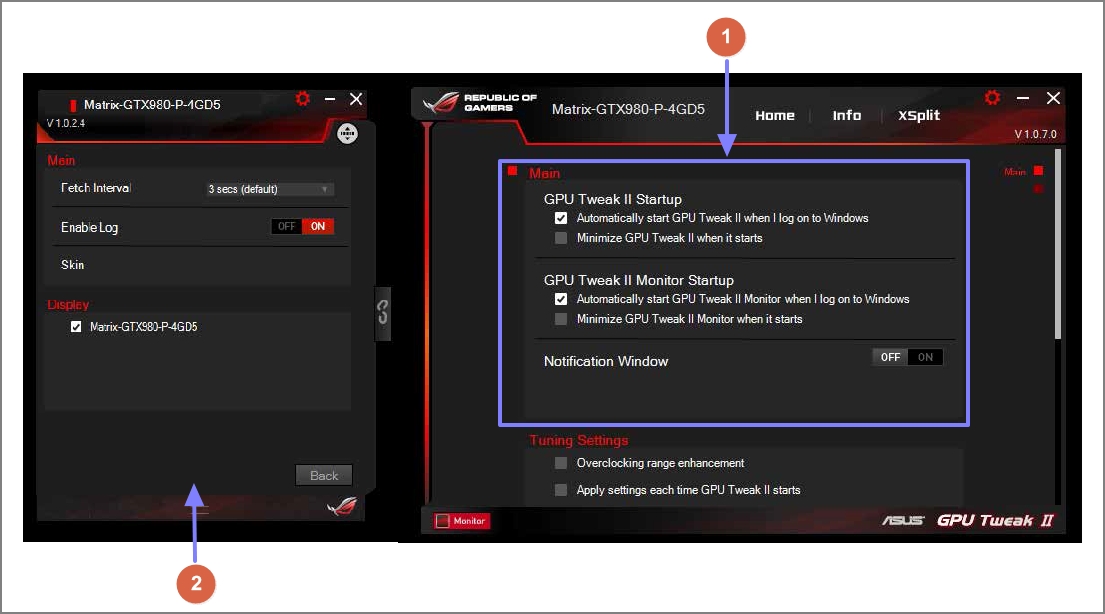Screen dimensions: 1105x614
Task: Click GPU Tweak II settings scrollbar
Action: (x=1058, y=244)
